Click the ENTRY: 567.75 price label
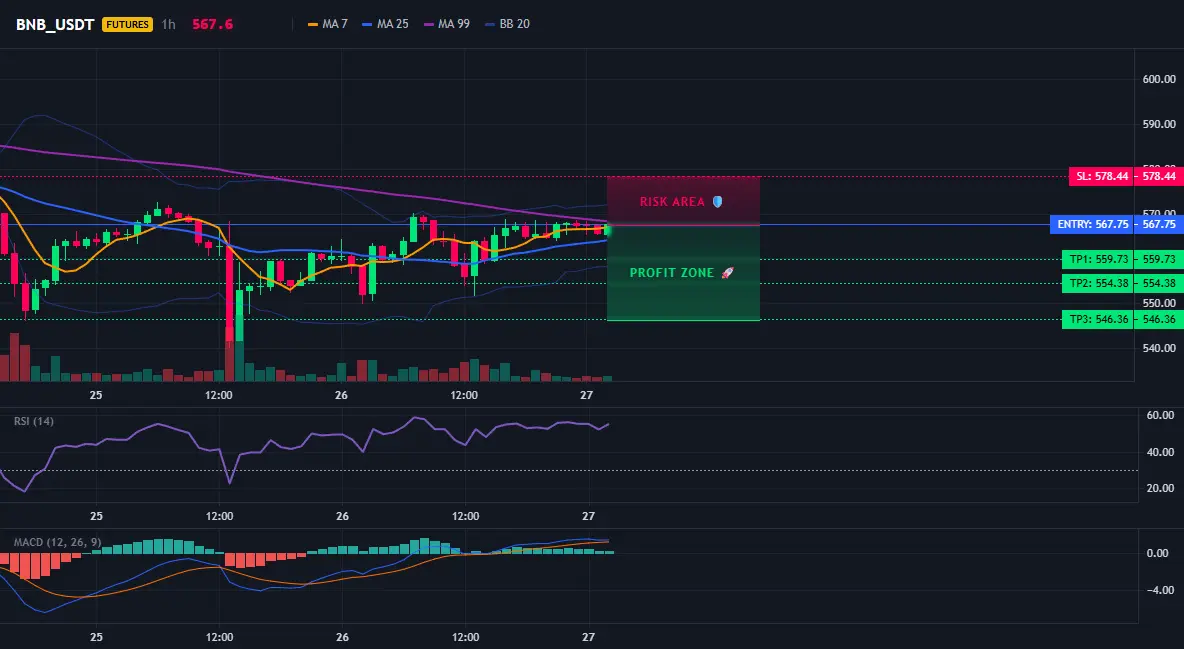The height and width of the screenshot is (649, 1184). (1093, 224)
